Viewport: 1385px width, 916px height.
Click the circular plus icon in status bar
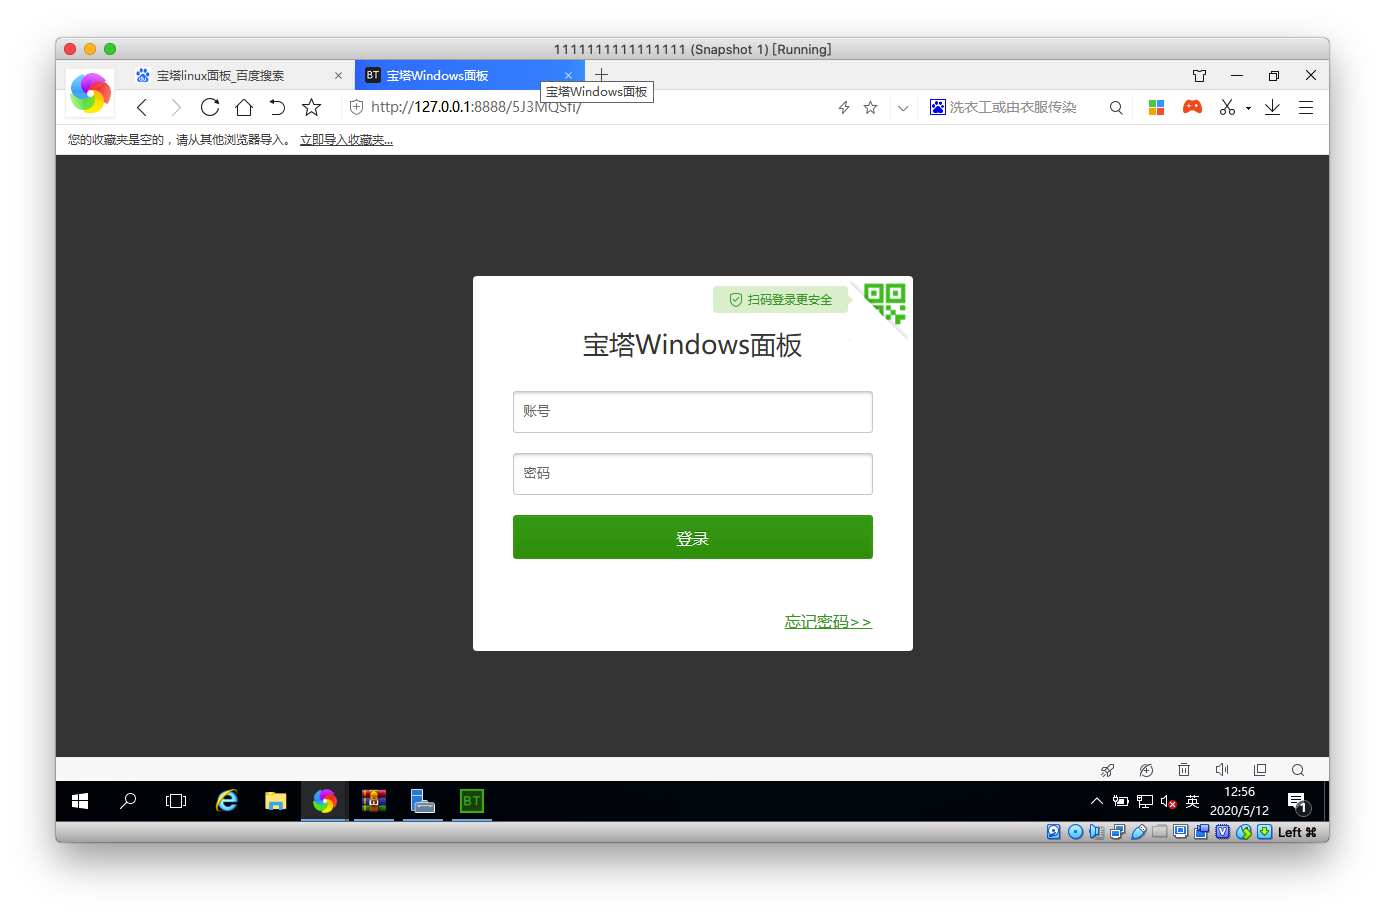(1146, 770)
